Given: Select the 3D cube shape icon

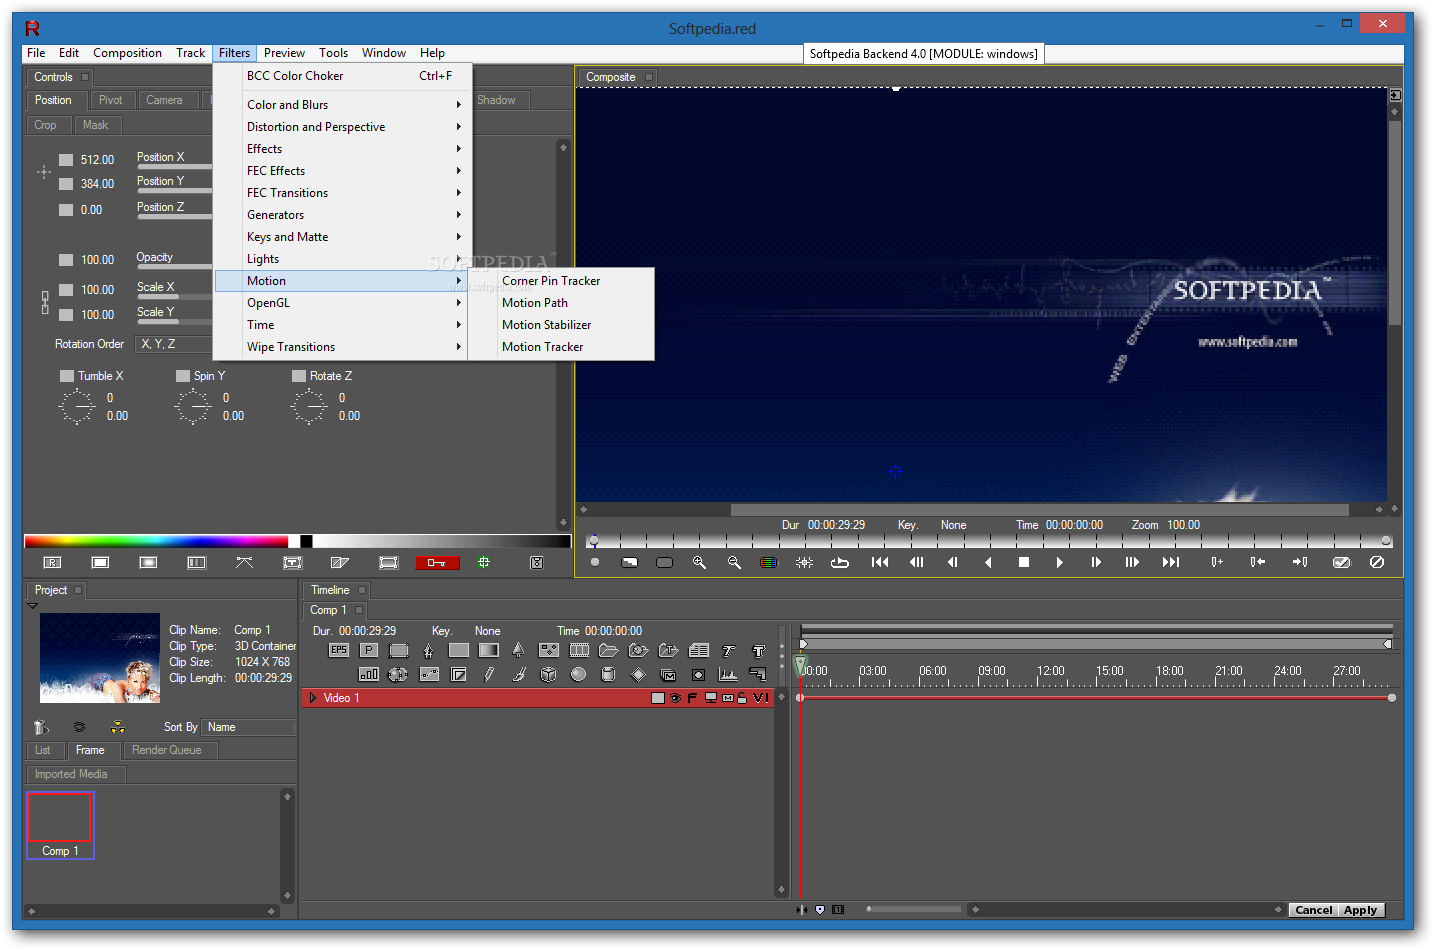Looking at the screenshot, I should [548, 674].
